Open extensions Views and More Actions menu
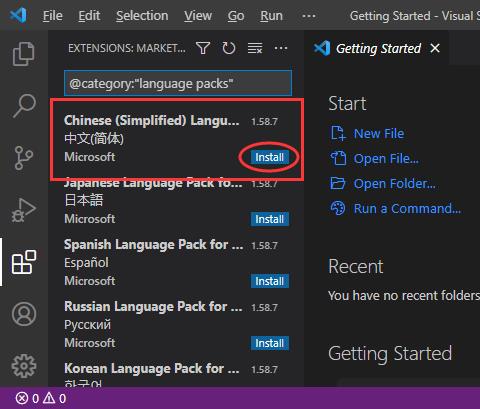This screenshot has height=409, width=480. pyautogui.click(x=281, y=48)
